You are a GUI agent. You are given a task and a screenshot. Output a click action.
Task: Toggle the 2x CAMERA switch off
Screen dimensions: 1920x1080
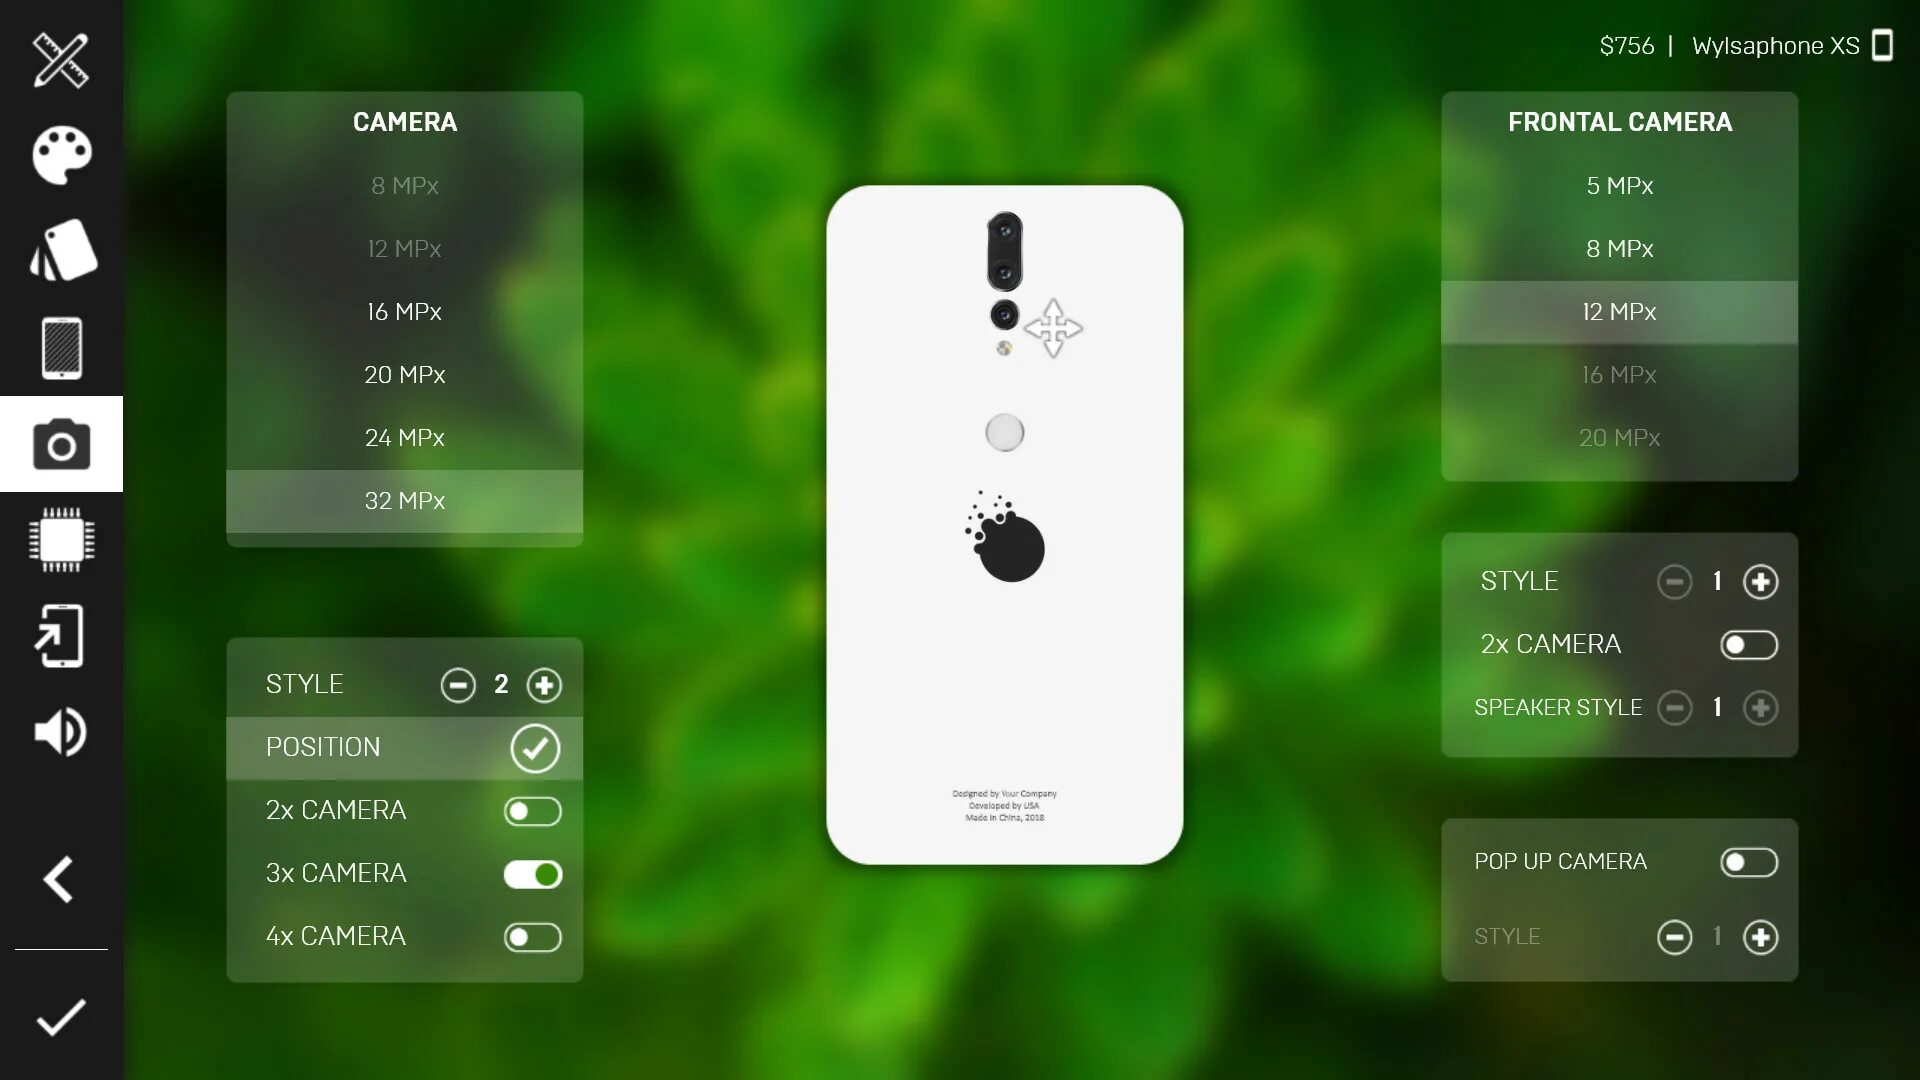[x=533, y=810]
